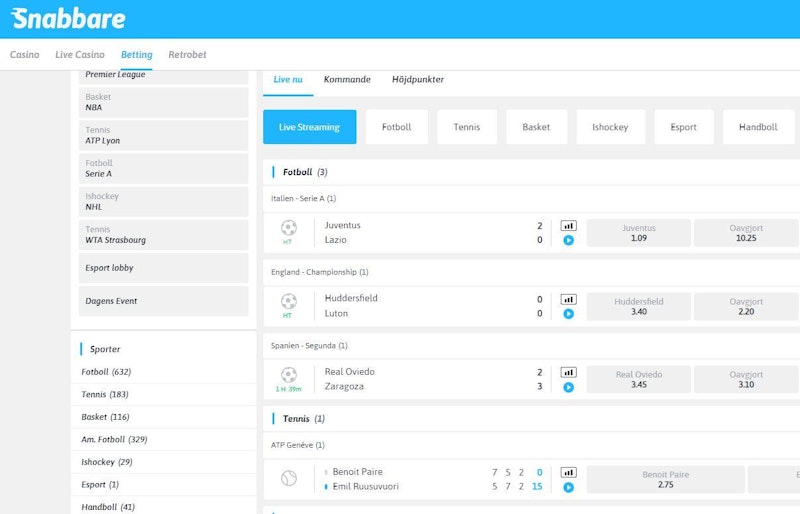Viewport: 800px width, 514px height.
Task: Switch to the Kommande tab
Action: pos(347,80)
